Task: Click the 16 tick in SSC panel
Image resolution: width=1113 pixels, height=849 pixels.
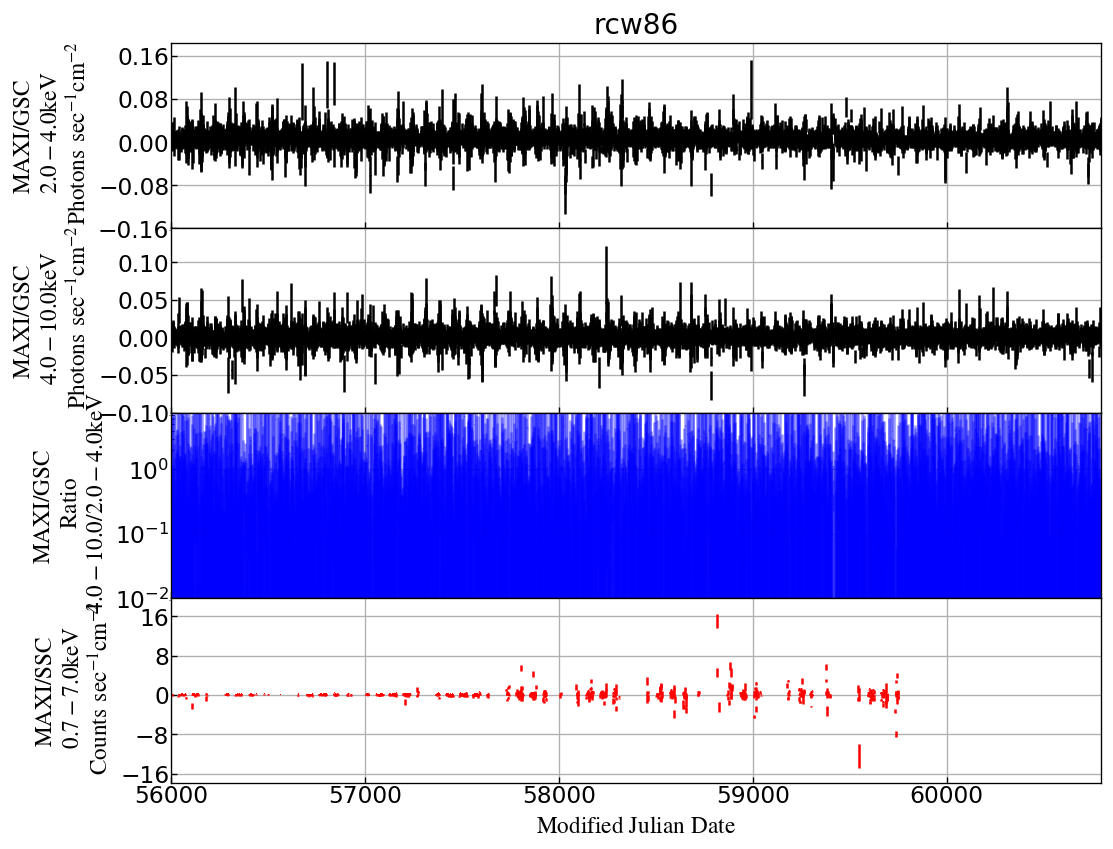Action: 155,617
